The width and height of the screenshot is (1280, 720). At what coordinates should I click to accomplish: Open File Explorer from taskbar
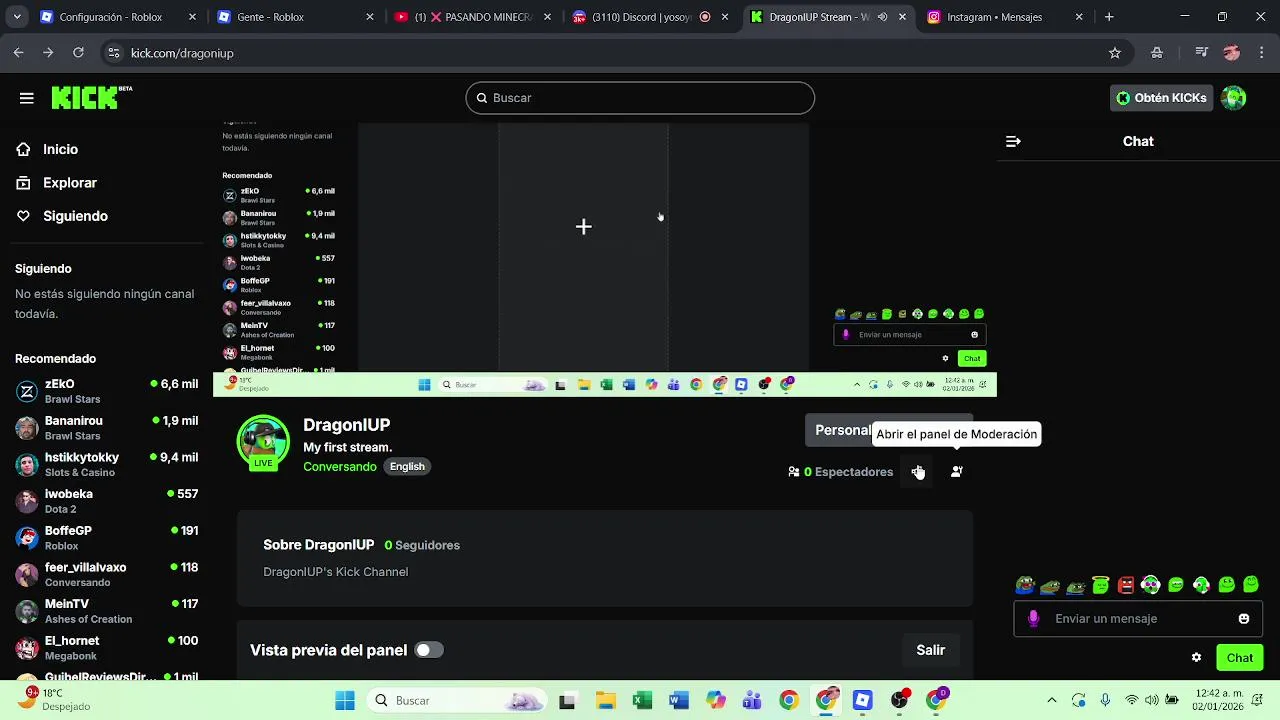point(605,701)
